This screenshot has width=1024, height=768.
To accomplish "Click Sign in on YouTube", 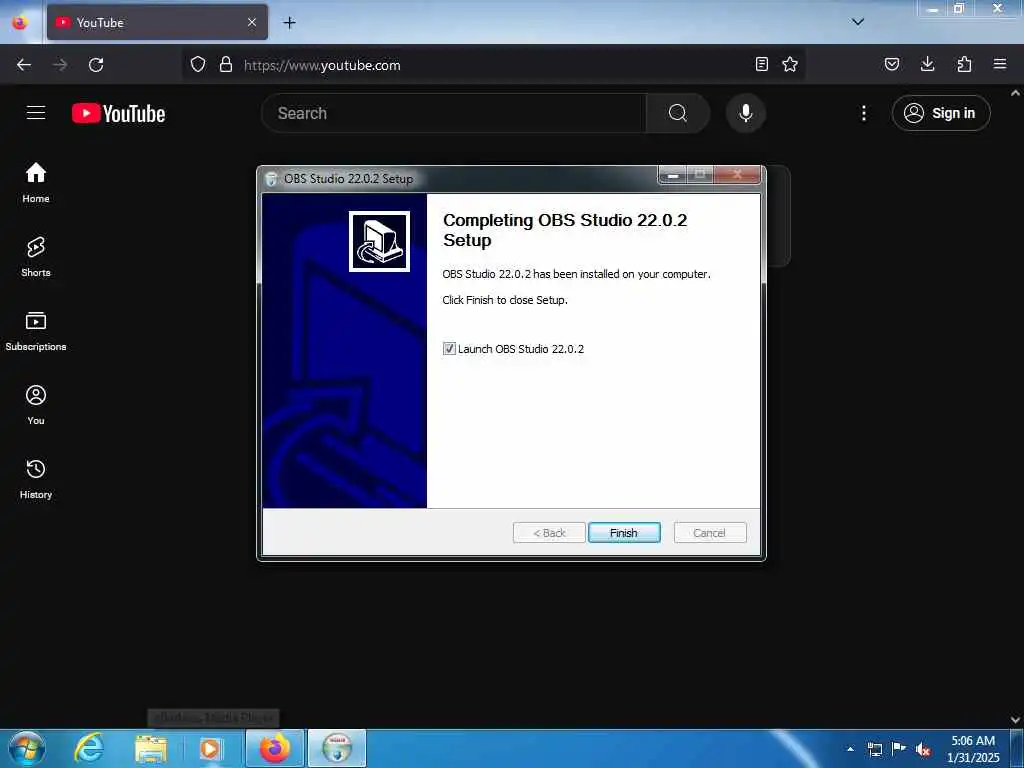I will (x=941, y=113).
